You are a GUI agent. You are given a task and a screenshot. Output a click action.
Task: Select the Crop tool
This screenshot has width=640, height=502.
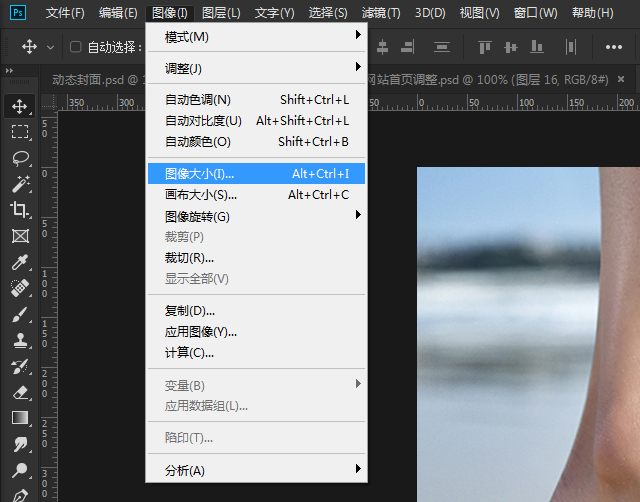point(20,210)
